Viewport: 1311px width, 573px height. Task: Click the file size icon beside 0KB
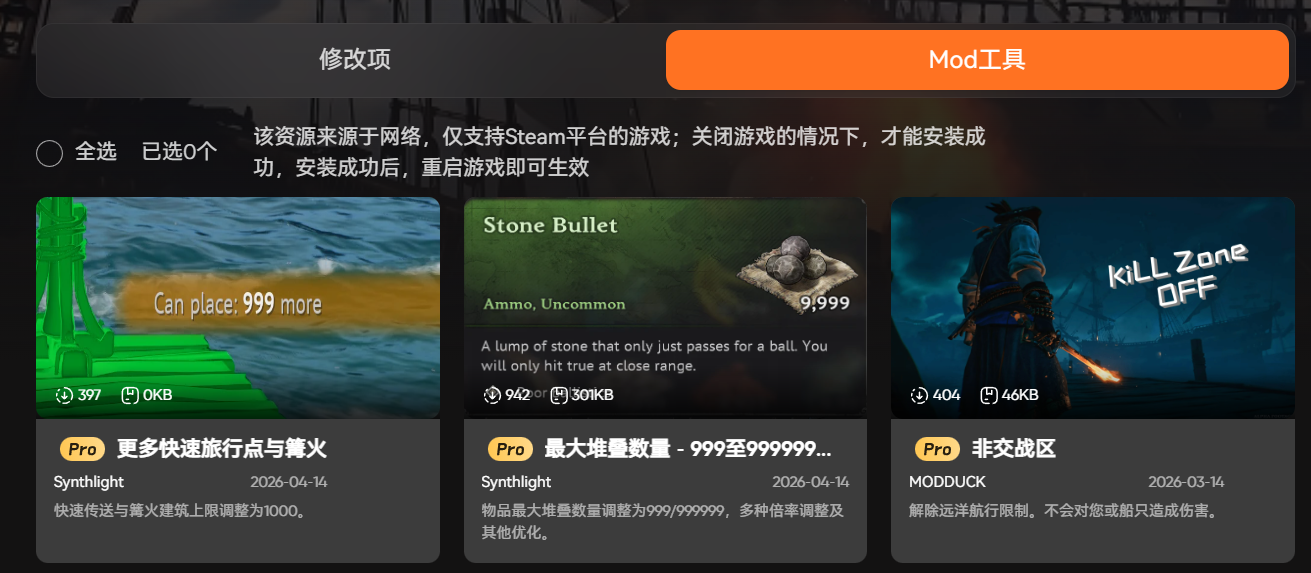(129, 395)
